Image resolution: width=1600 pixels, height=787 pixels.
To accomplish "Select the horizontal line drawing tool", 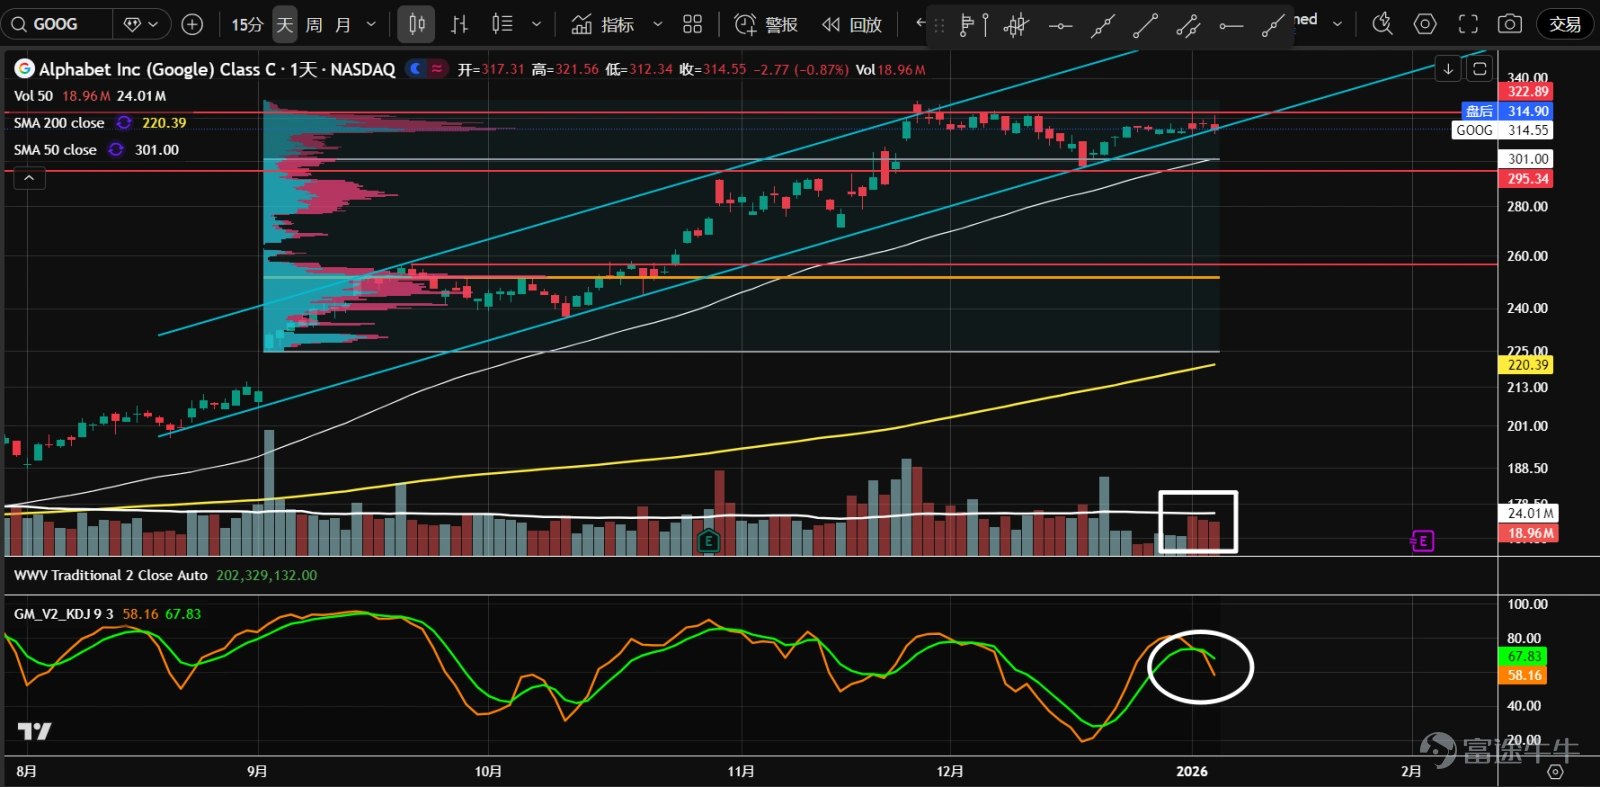I will pos(1060,25).
